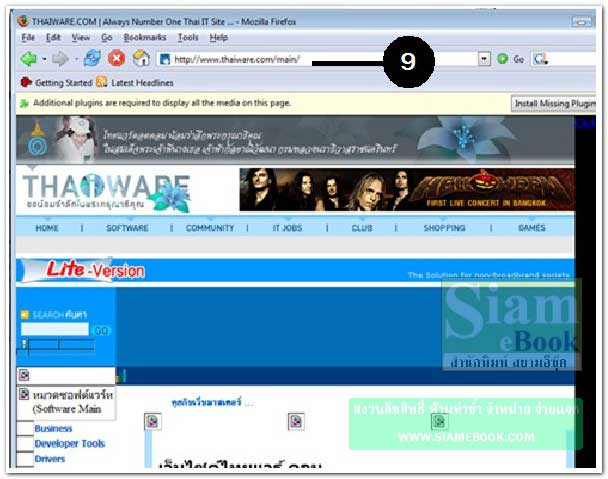Select CLUB in site navigation
The width and height of the screenshot is (608, 479).
coord(362,228)
